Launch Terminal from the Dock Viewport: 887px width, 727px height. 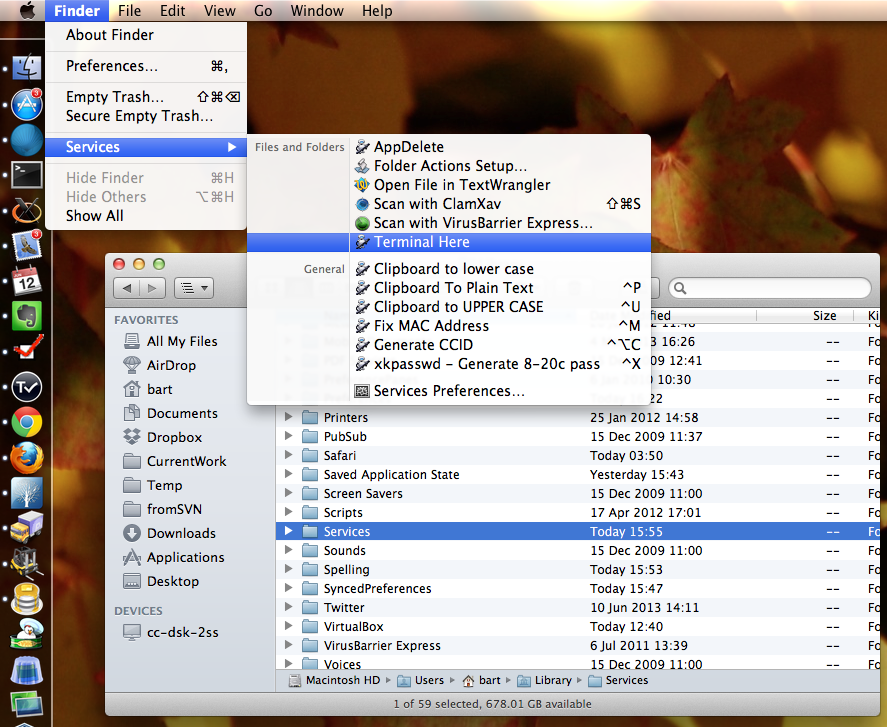tap(27, 175)
